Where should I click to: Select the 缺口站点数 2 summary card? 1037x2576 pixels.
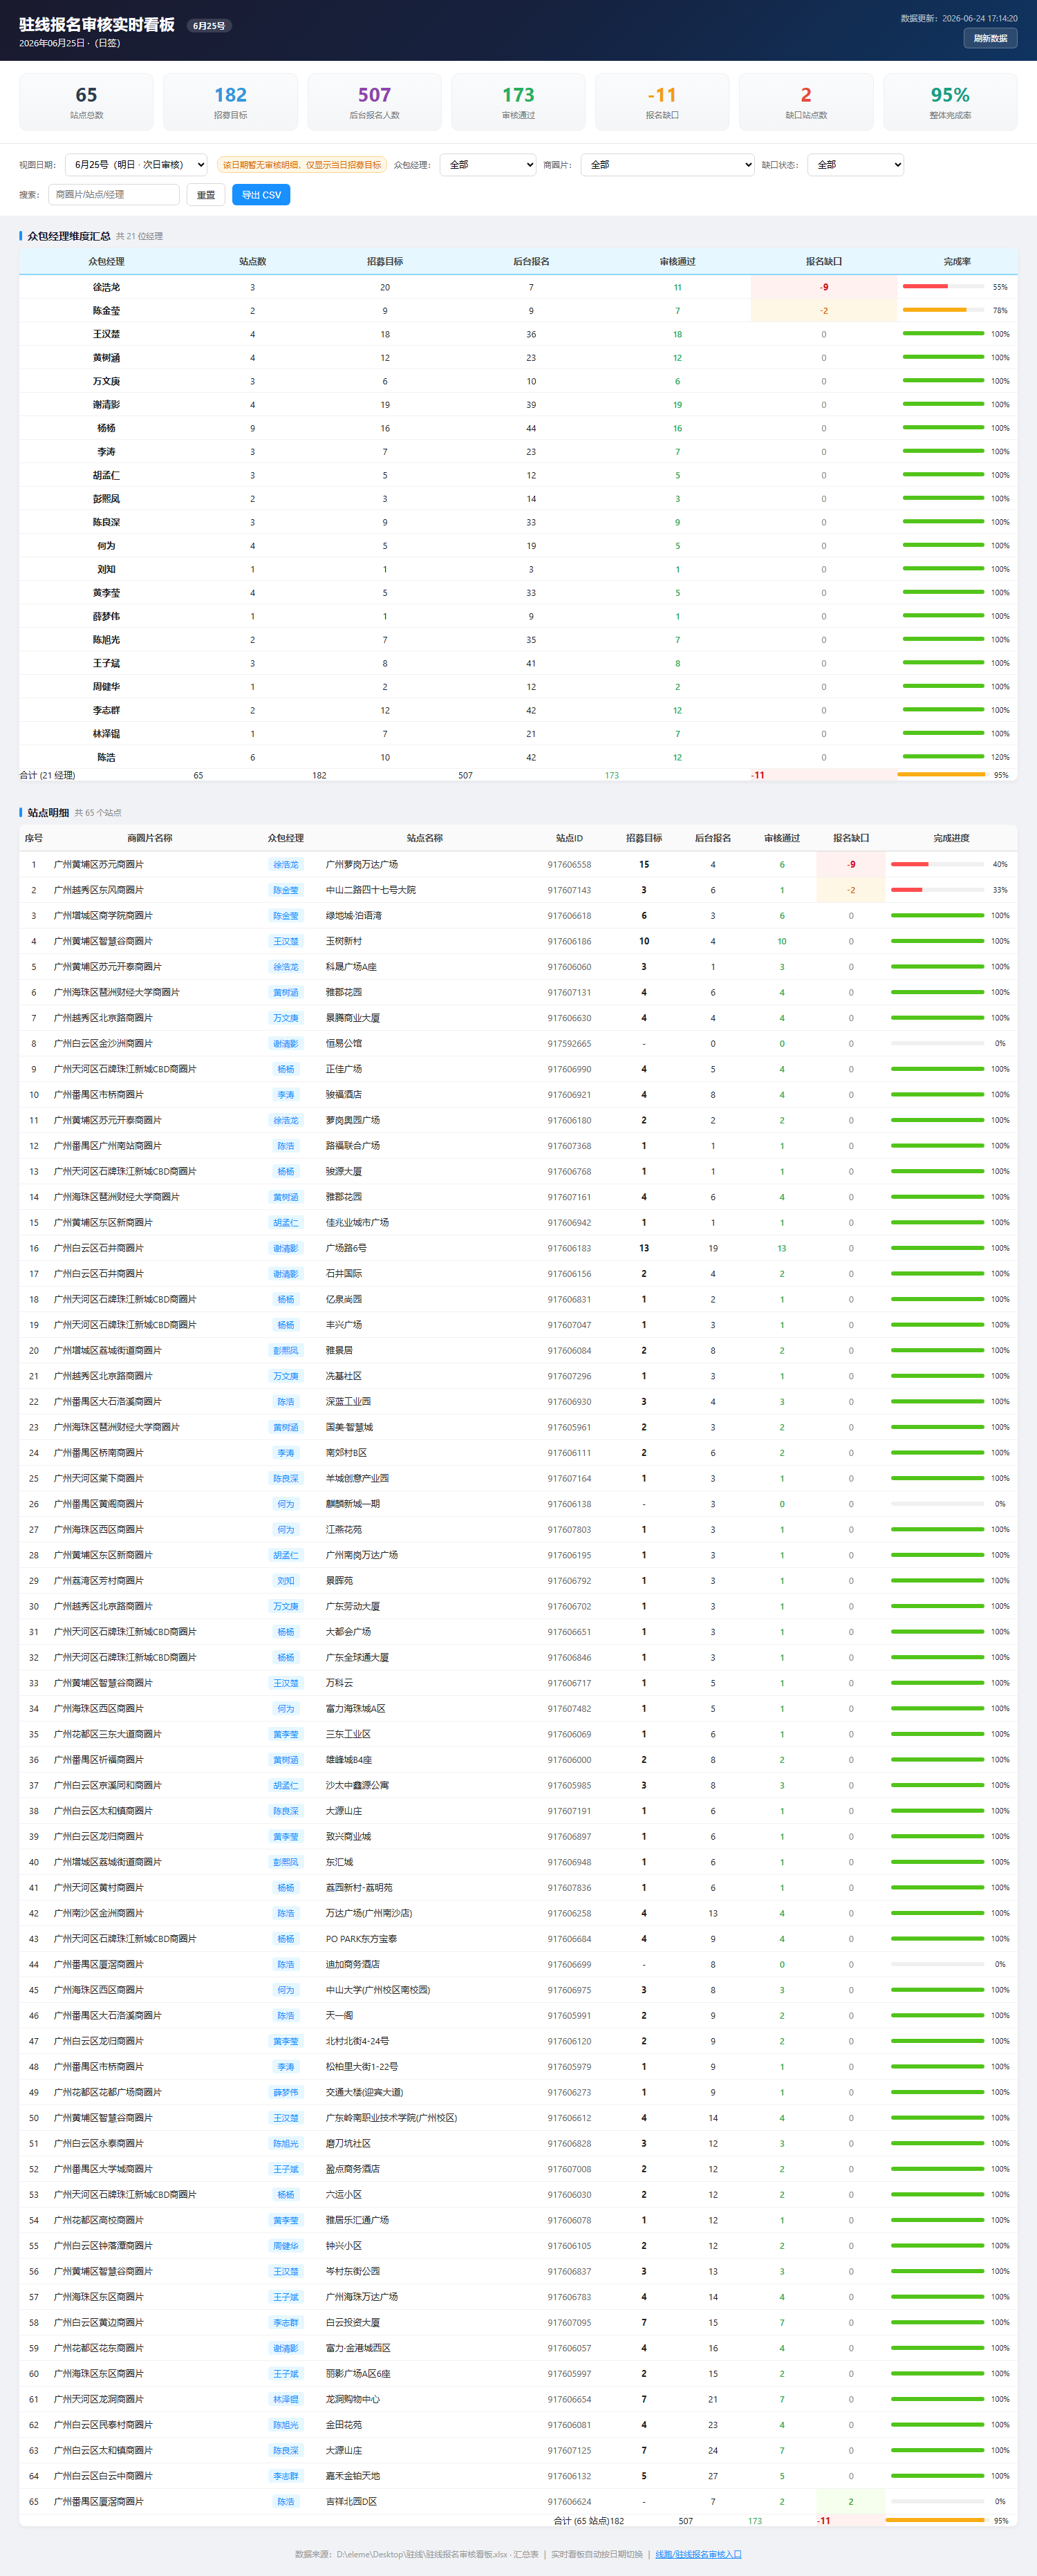pyautogui.click(x=806, y=102)
